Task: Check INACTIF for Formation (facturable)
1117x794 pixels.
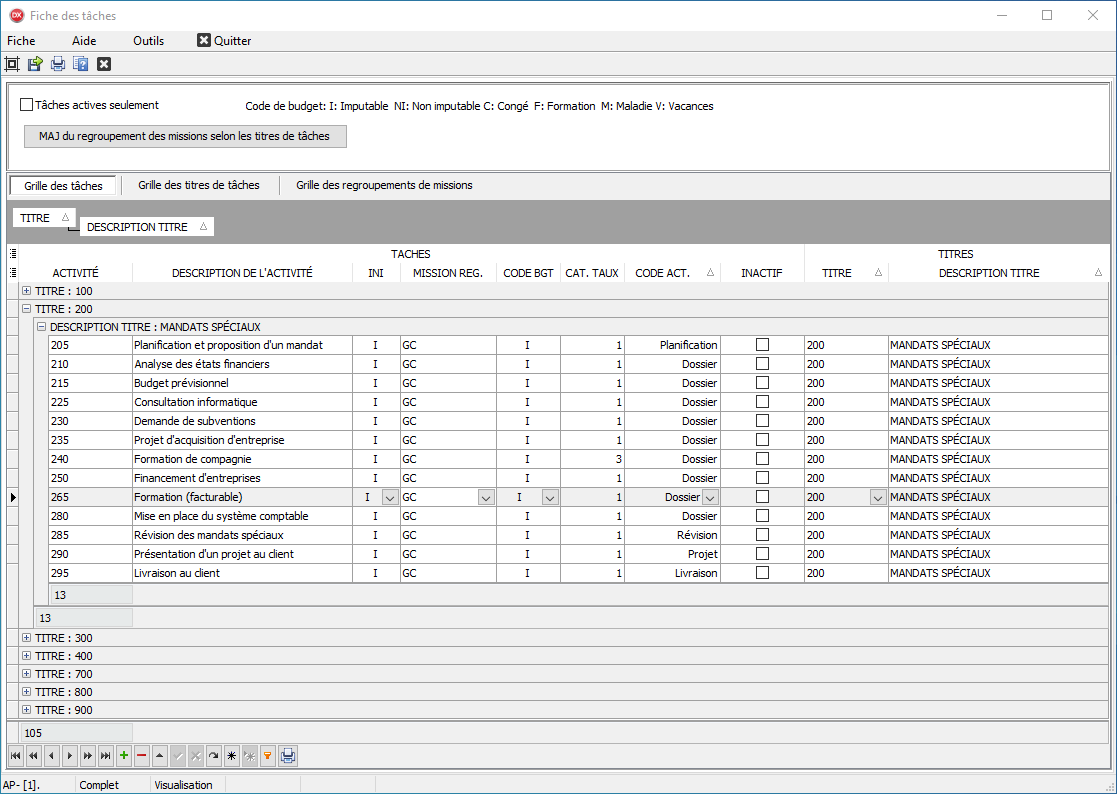Action: pyautogui.click(x=762, y=497)
